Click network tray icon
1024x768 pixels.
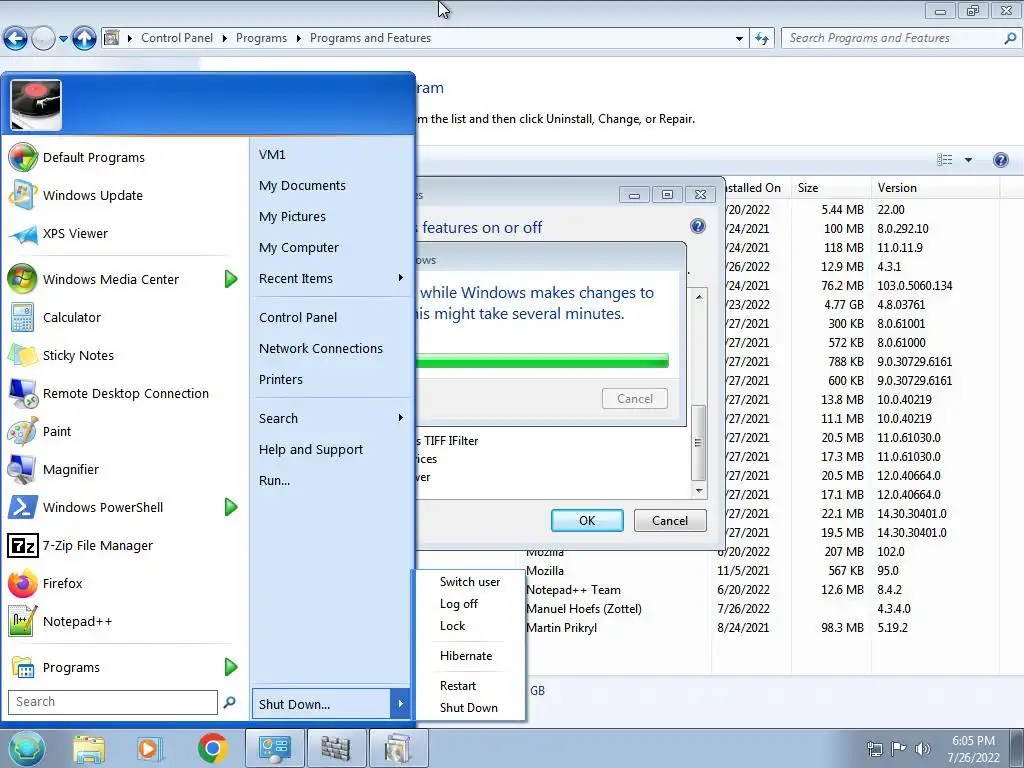tap(874, 749)
